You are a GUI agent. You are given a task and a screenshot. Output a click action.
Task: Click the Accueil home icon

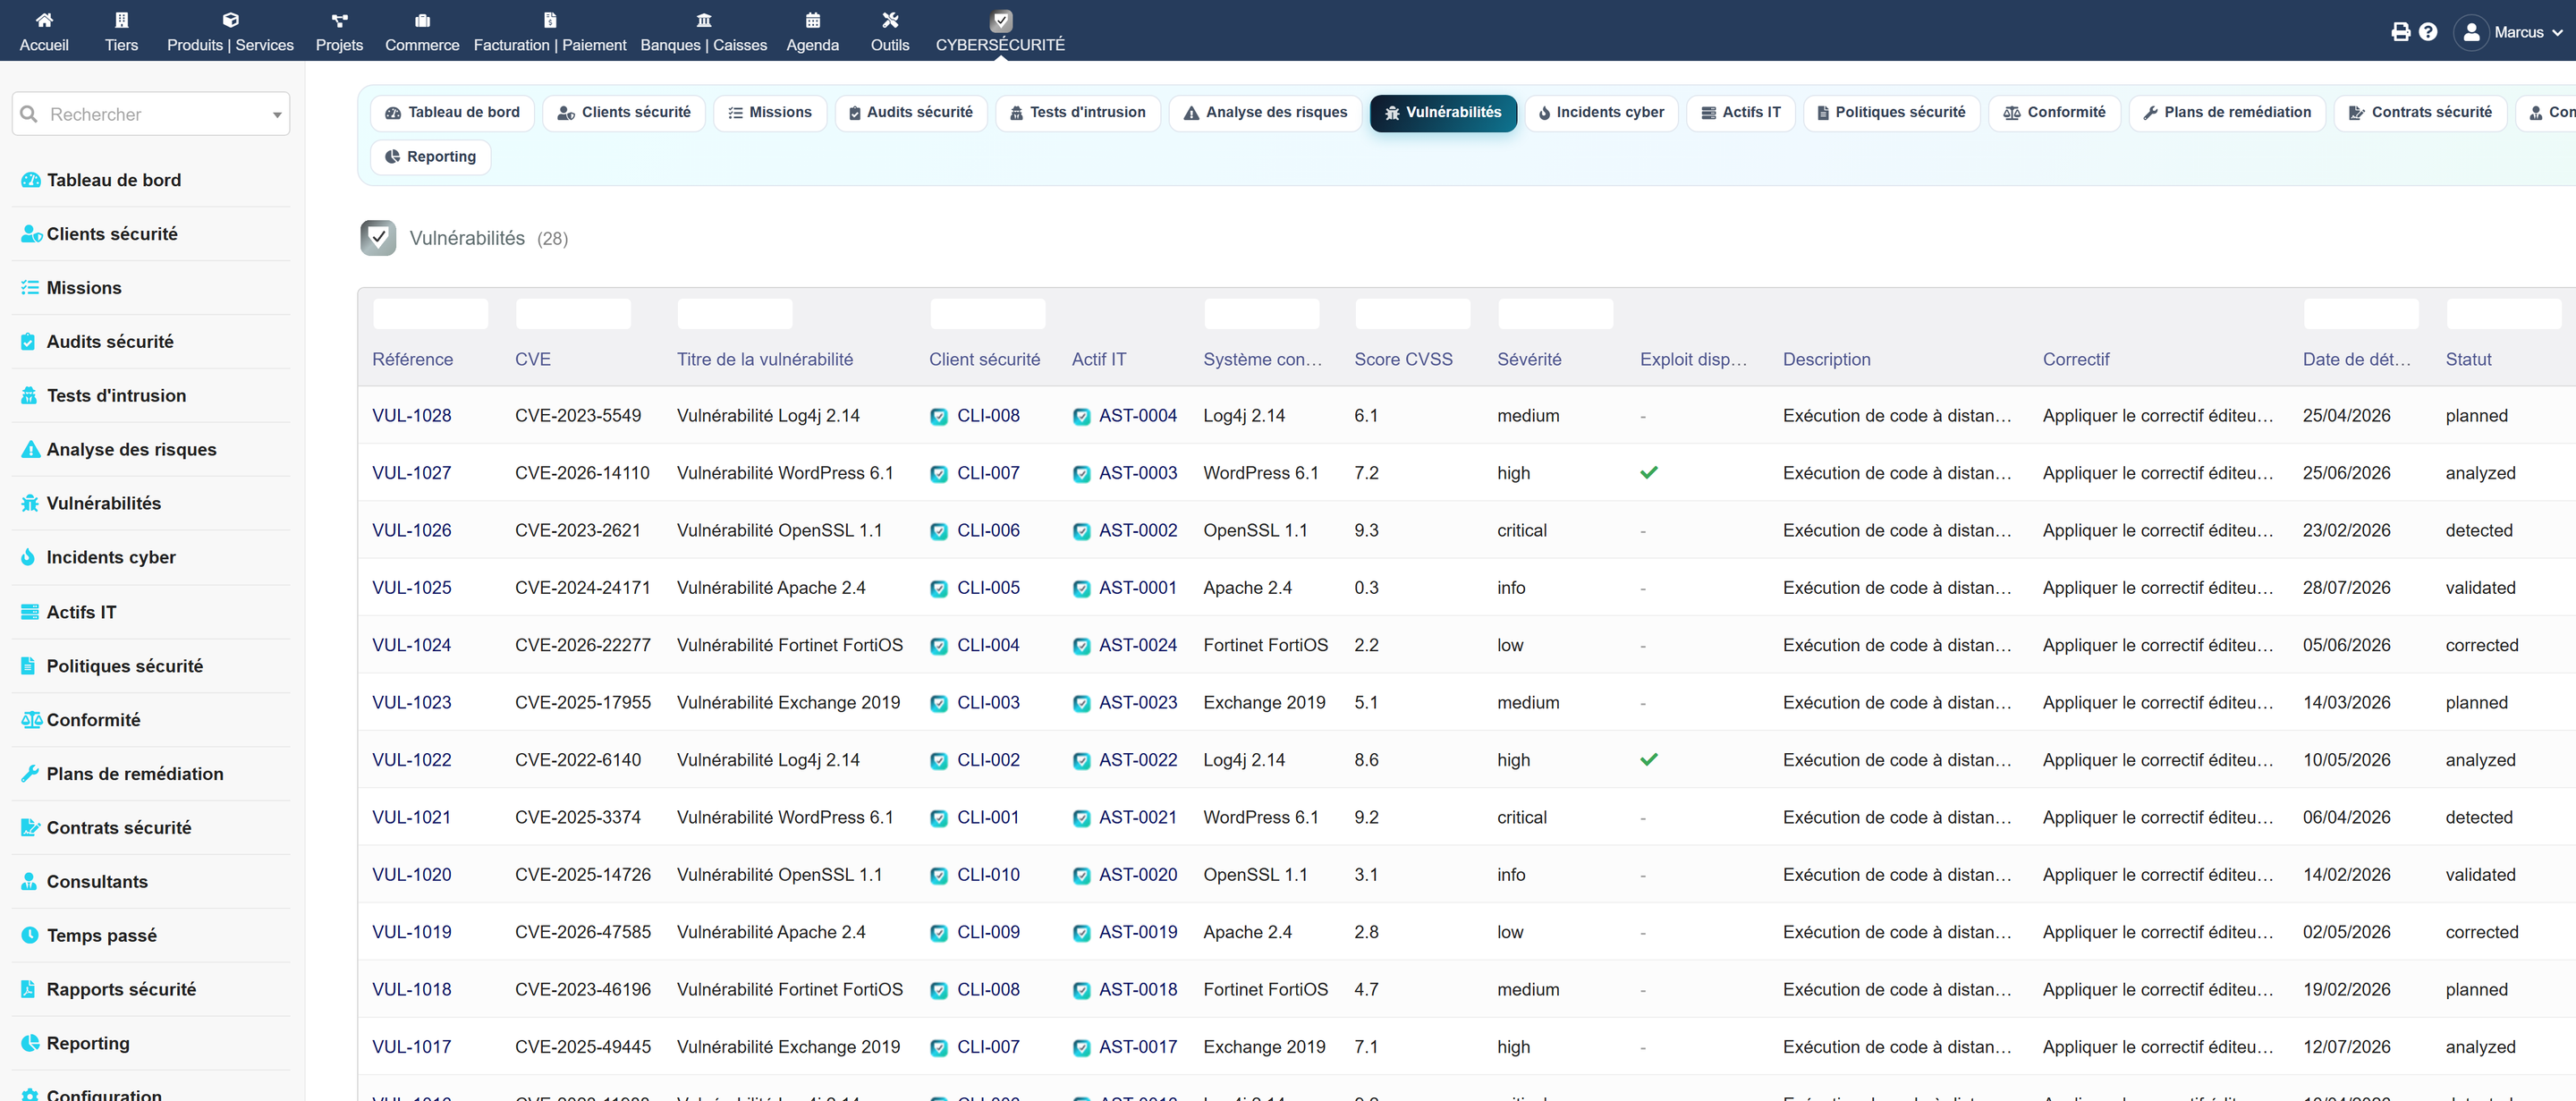44,20
